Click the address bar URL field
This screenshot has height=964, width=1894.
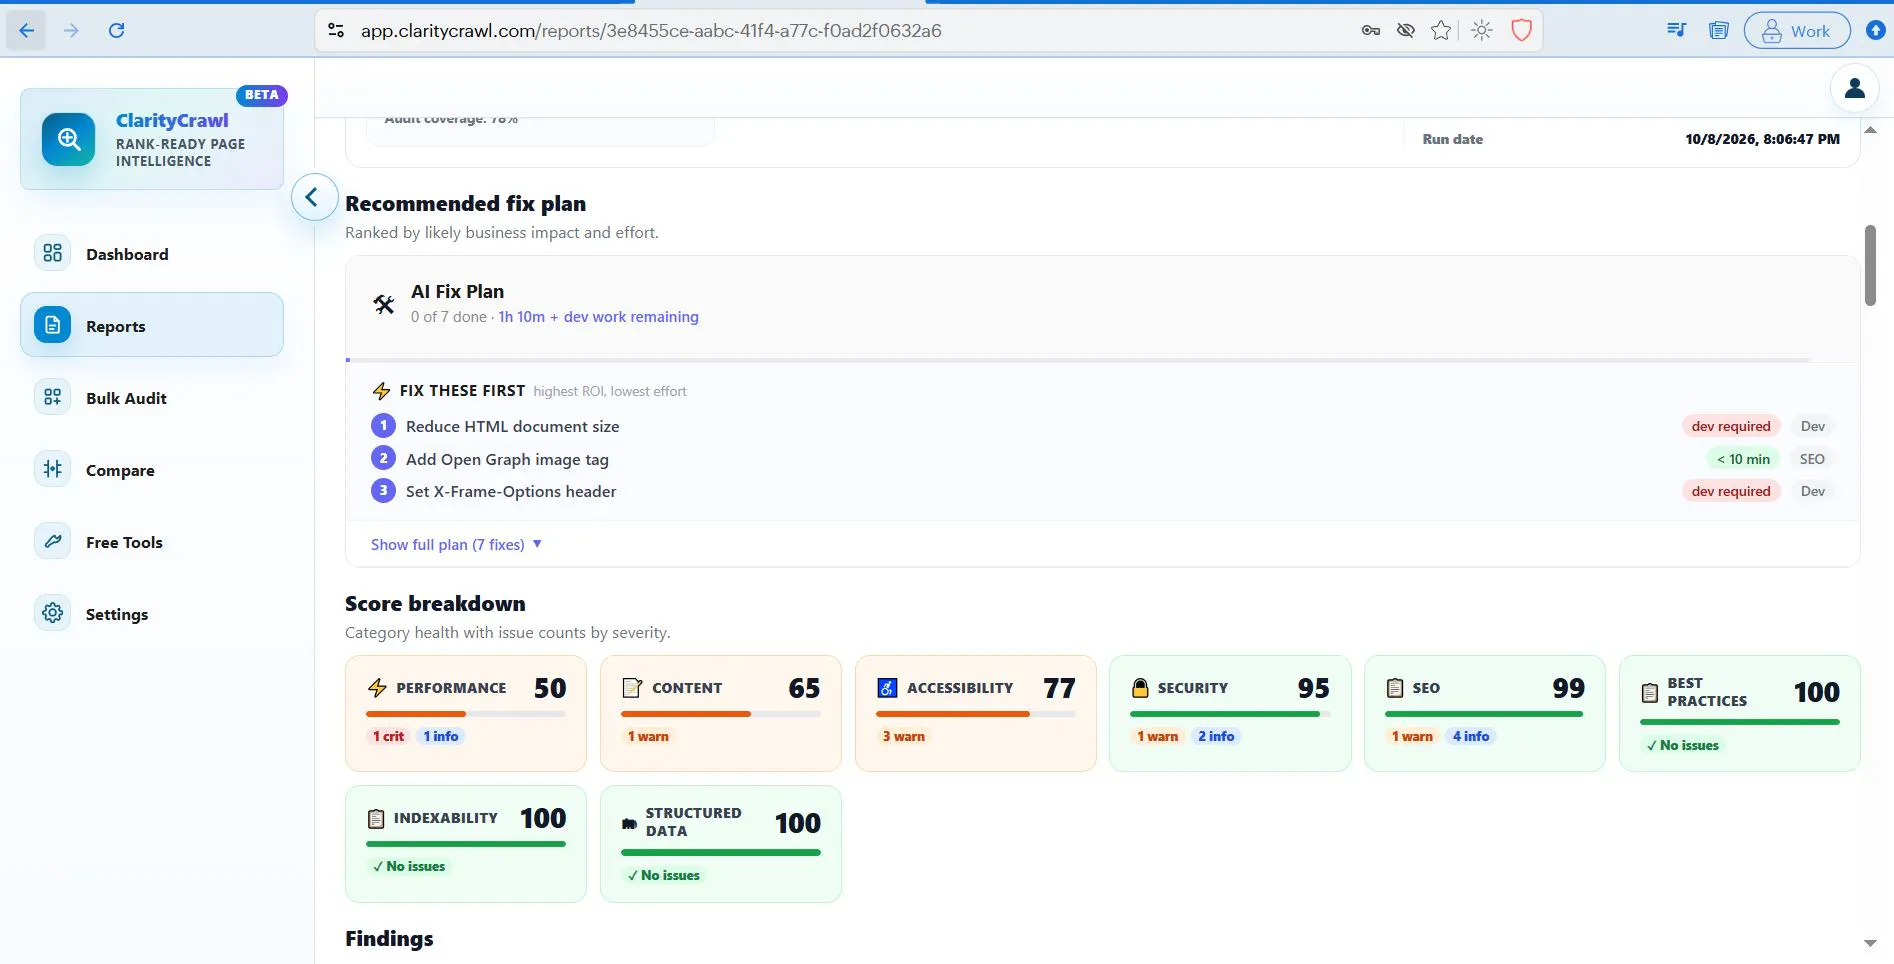(x=650, y=30)
